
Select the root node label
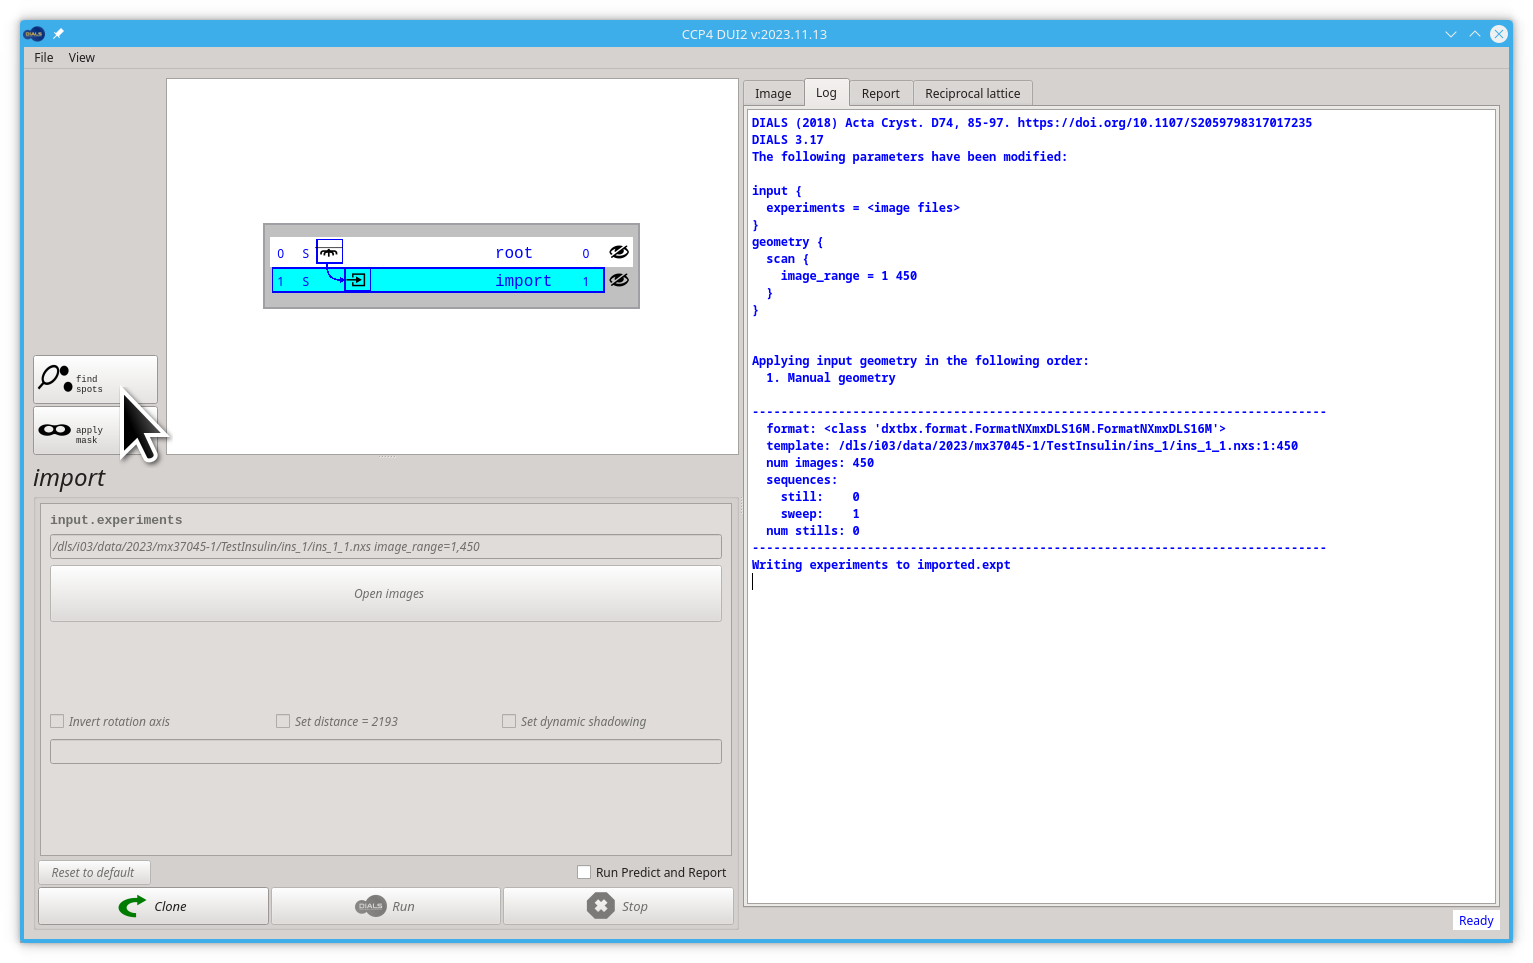click(x=514, y=253)
